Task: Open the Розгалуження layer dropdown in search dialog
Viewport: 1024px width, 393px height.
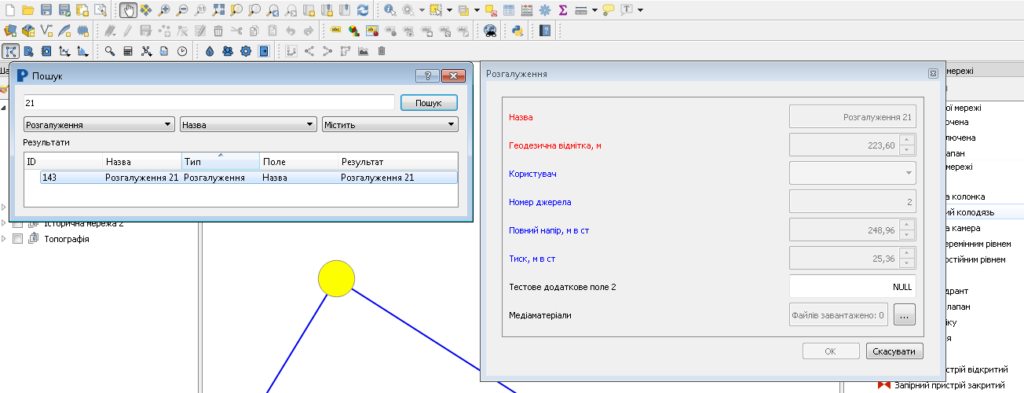Action: 99,125
